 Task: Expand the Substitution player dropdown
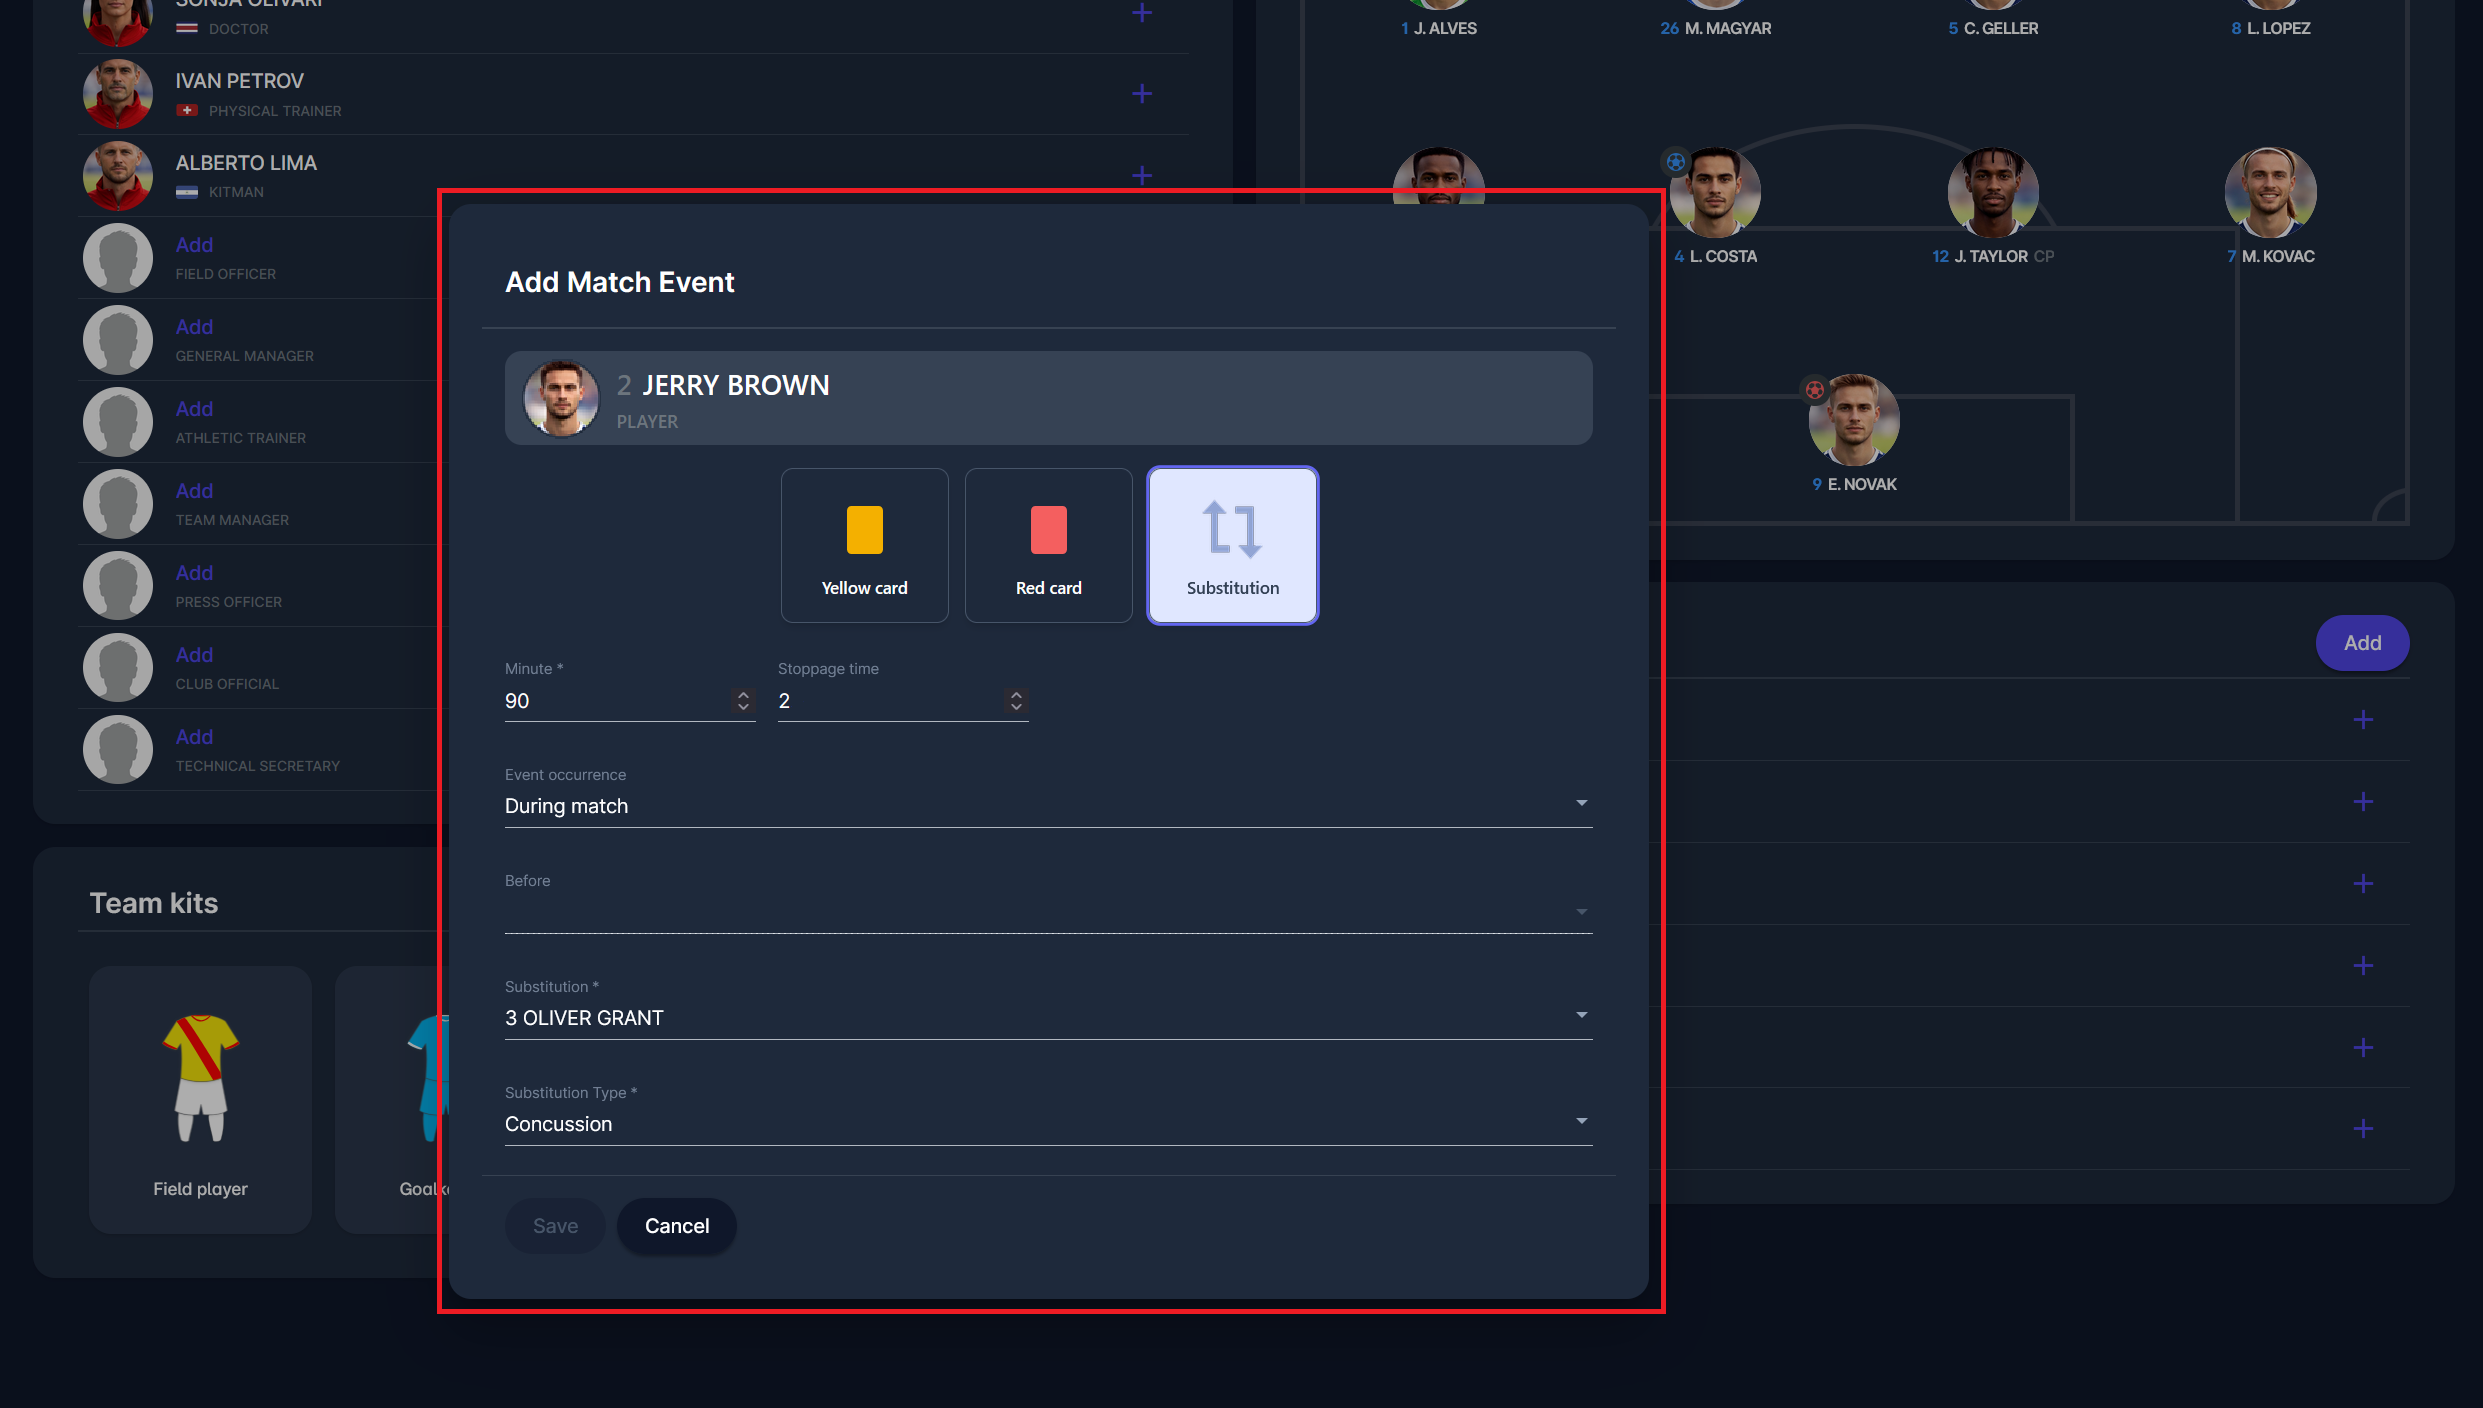click(x=1047, y=1018)
